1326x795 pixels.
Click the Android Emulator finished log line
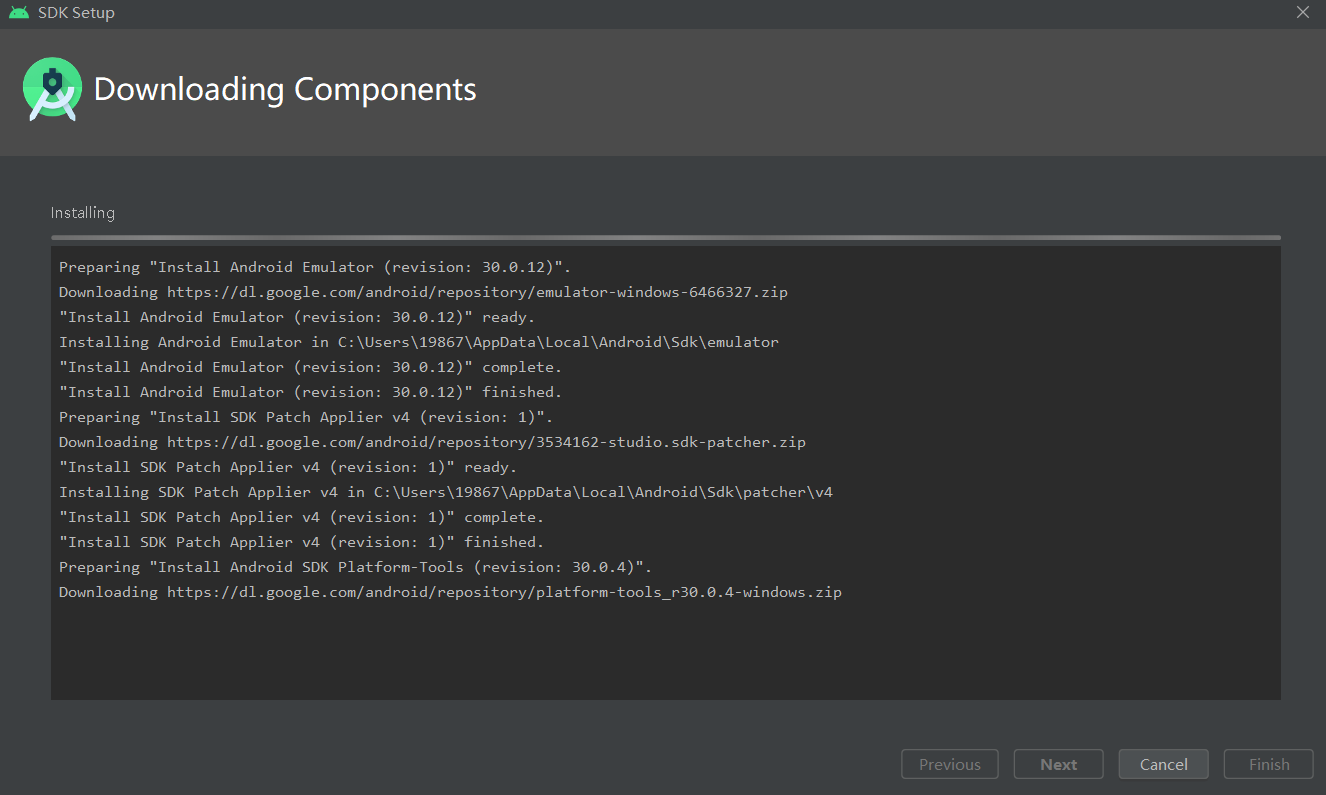pos(310,392)
